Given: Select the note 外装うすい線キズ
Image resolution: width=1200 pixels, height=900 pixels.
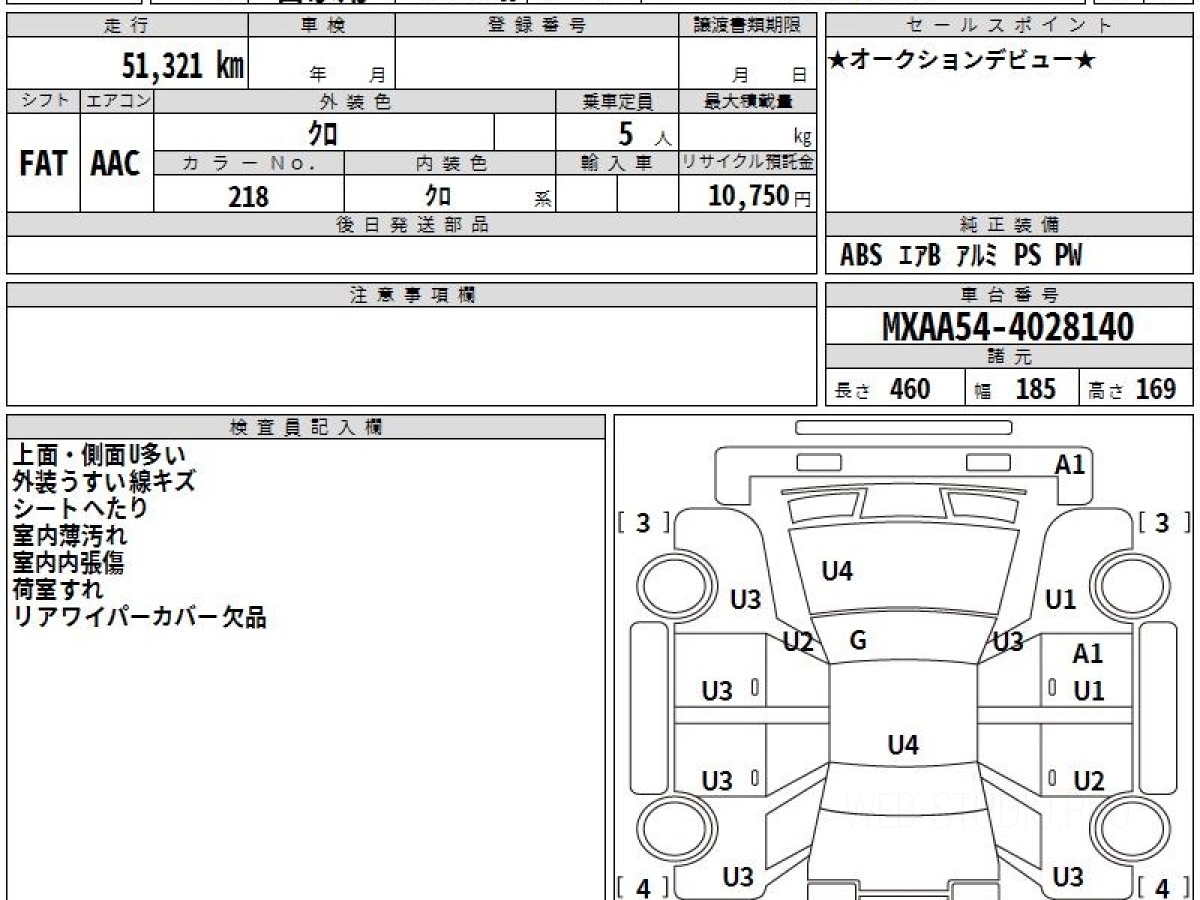Looking at the screenshot, I should [104, 481].
